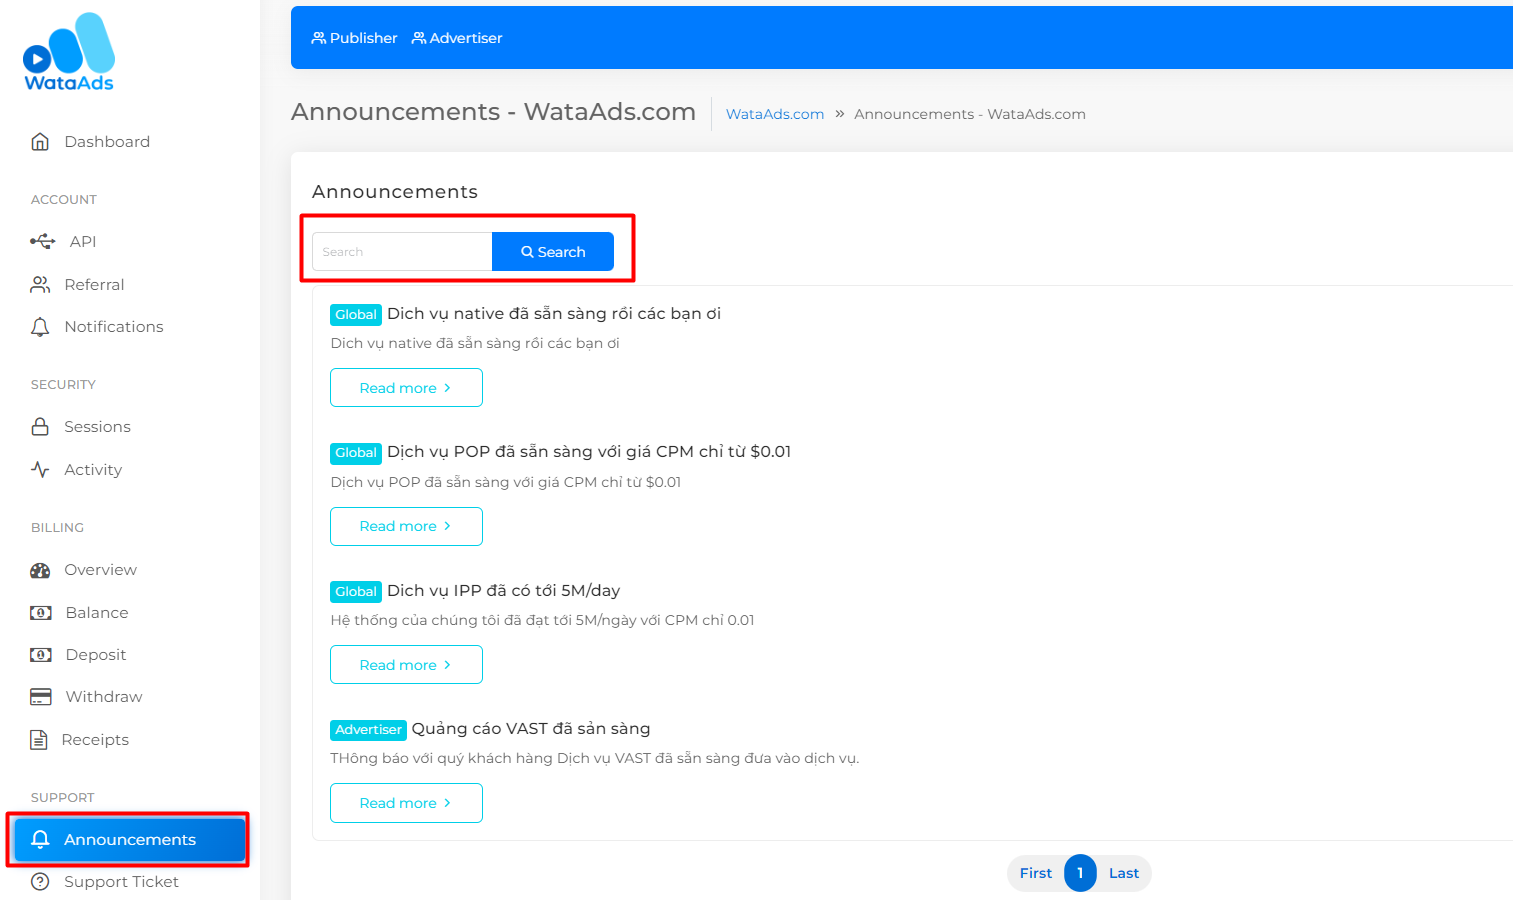1513x900 pixels.
Task: Open announcement title 'Dịch vụ POP đã sẵn sàng'
Action: (x=589, y=452)
